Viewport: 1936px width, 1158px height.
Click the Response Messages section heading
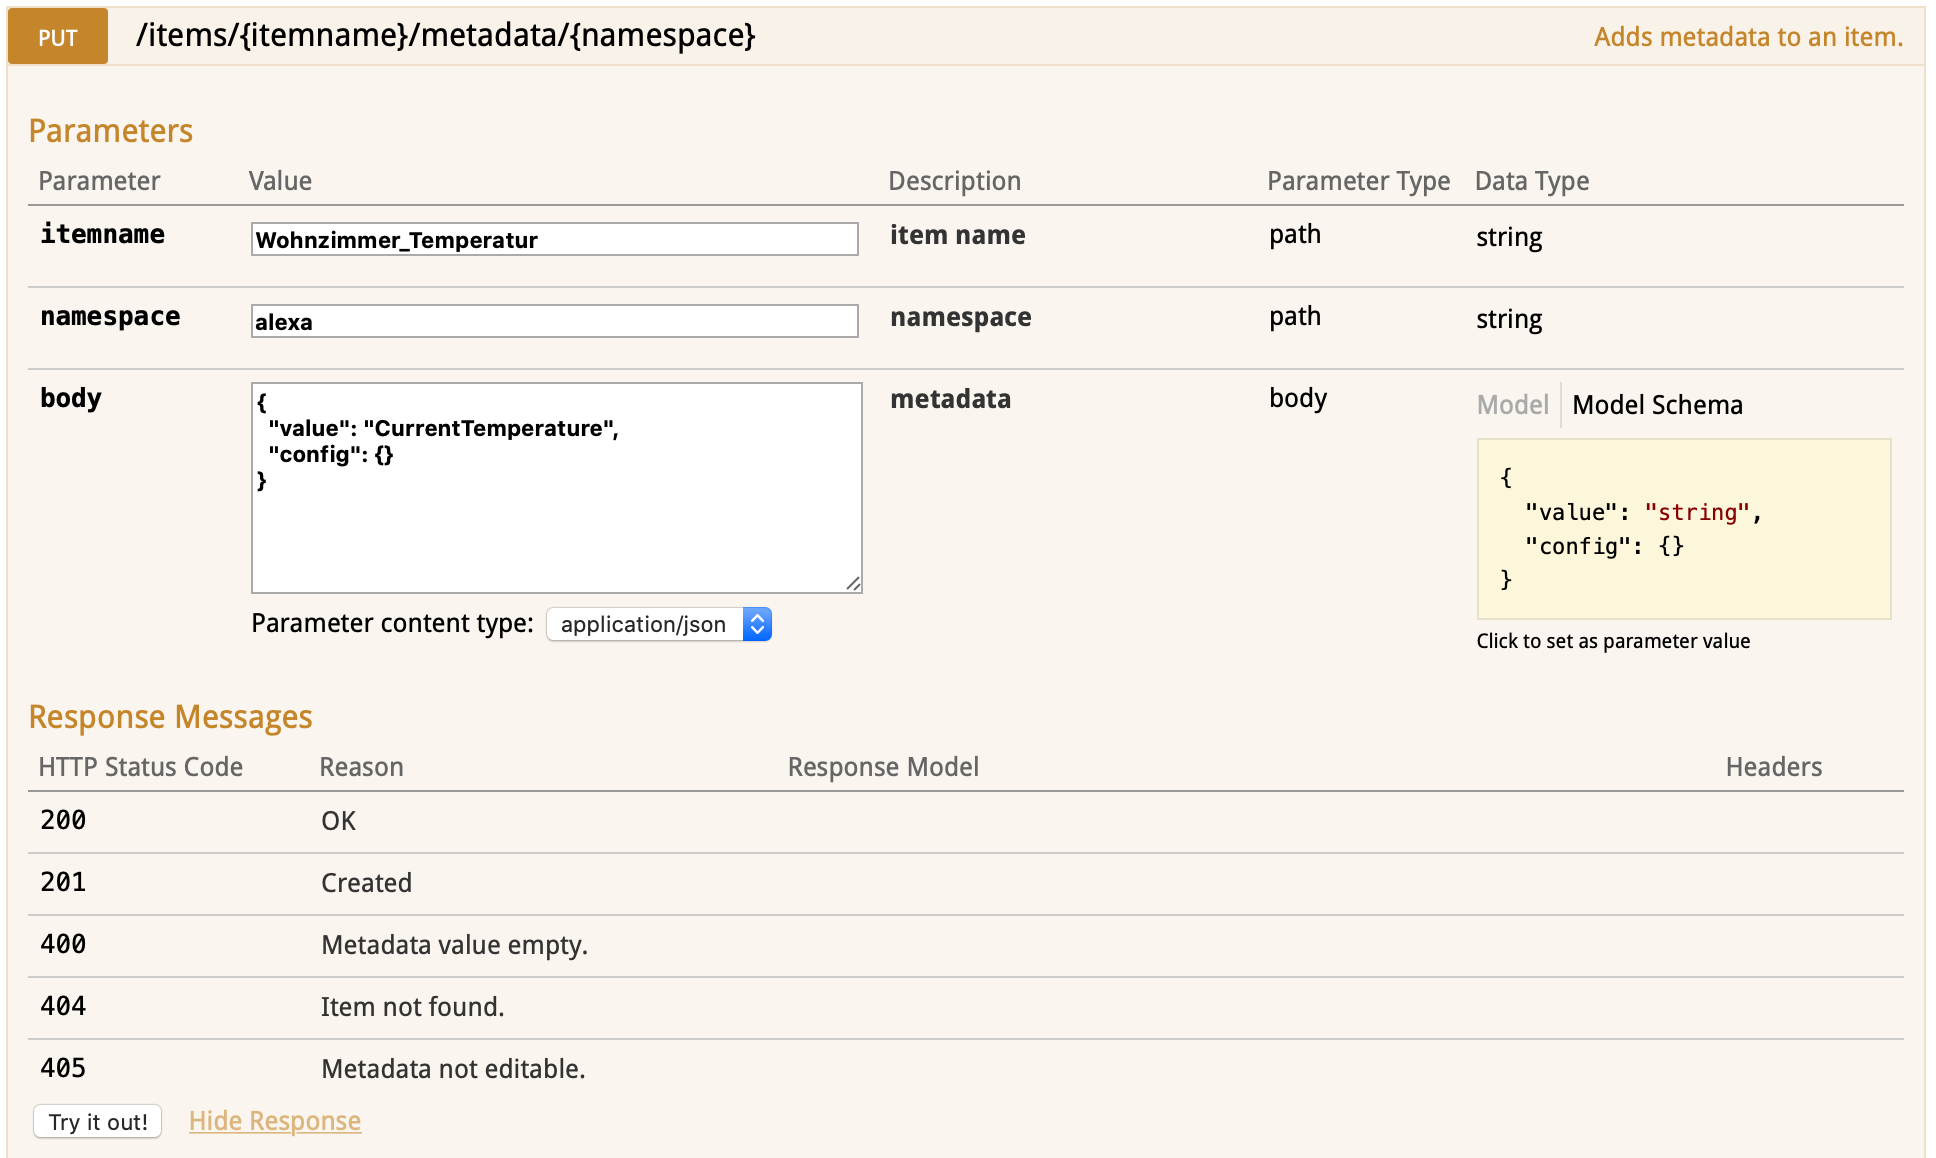171,717
